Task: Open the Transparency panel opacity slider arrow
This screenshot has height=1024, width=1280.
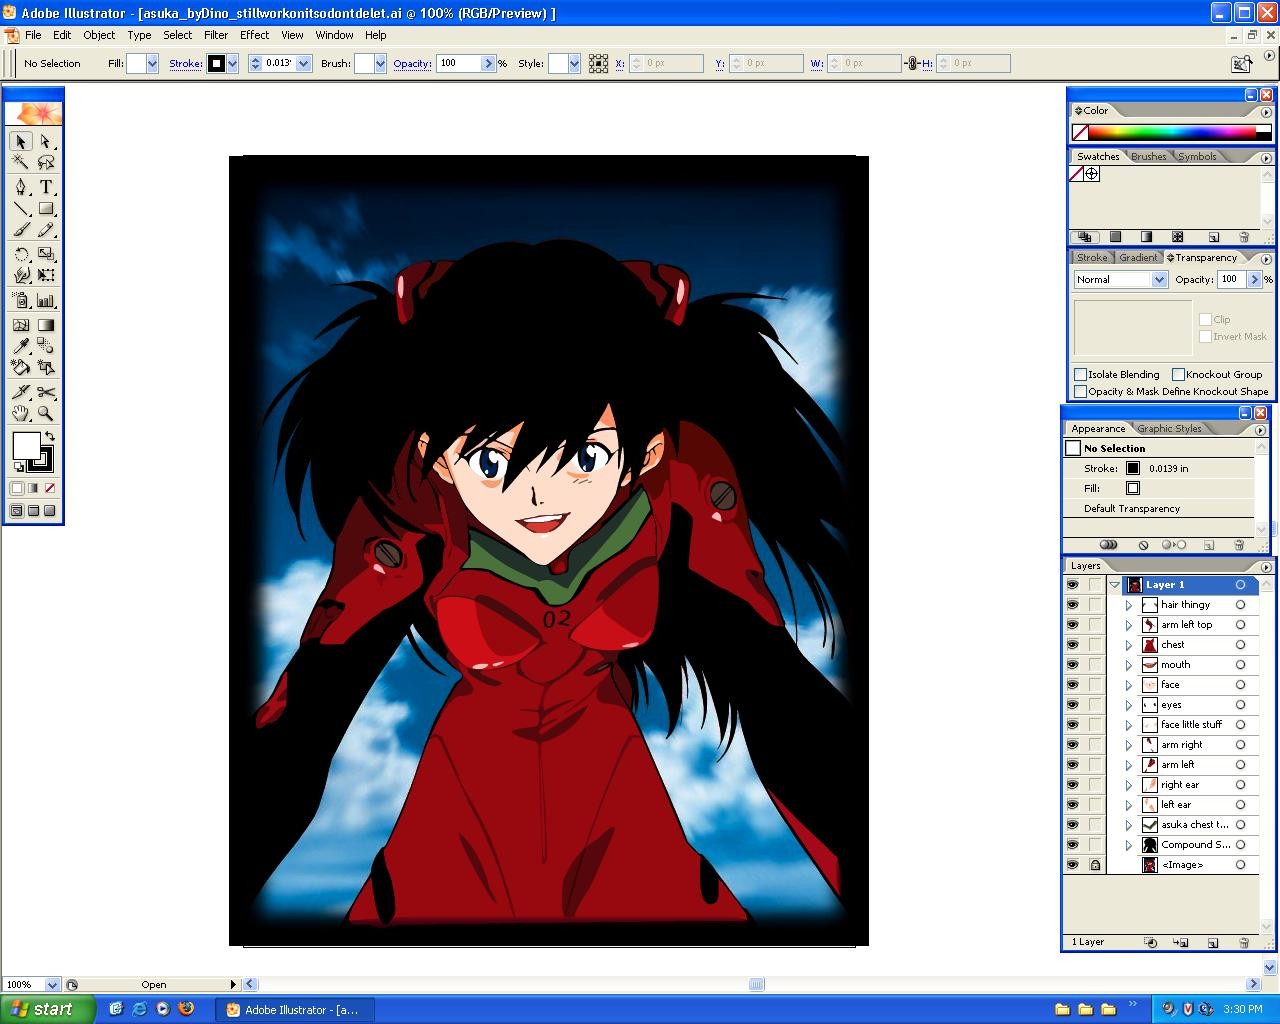Action: (x=1254, y=280)
